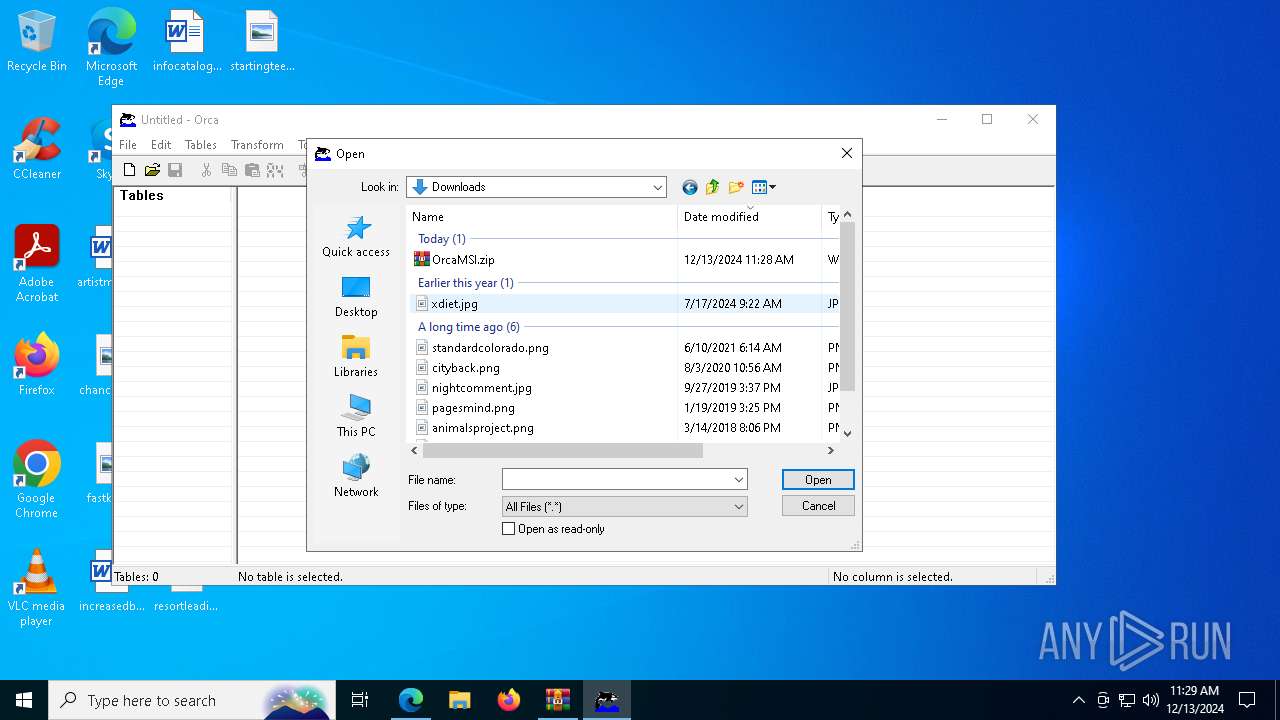Click the Cancel button in dialog
This screenshot has width=1280, height=720.
[818, 506]
